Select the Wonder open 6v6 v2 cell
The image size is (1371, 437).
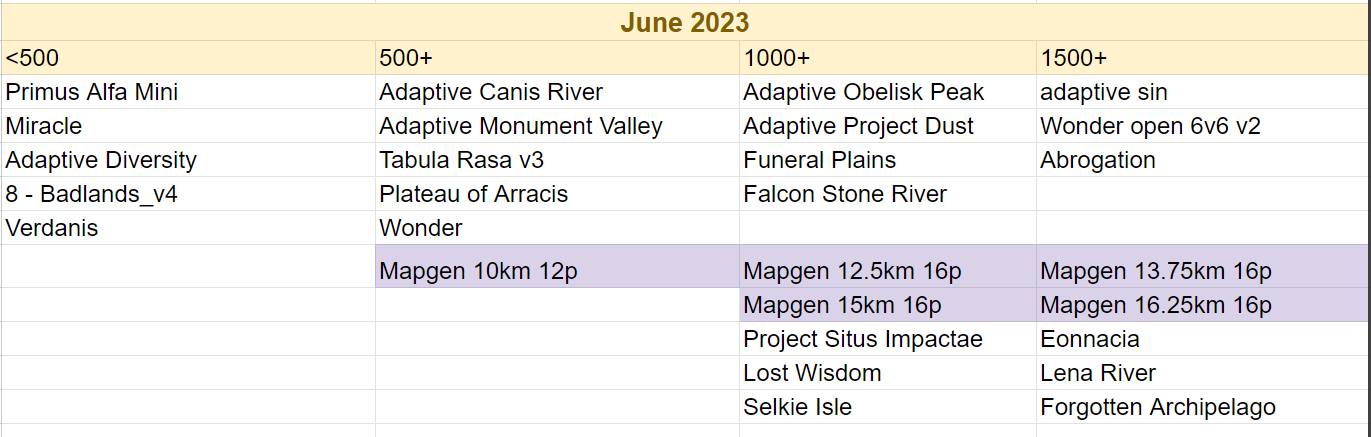1203,126
